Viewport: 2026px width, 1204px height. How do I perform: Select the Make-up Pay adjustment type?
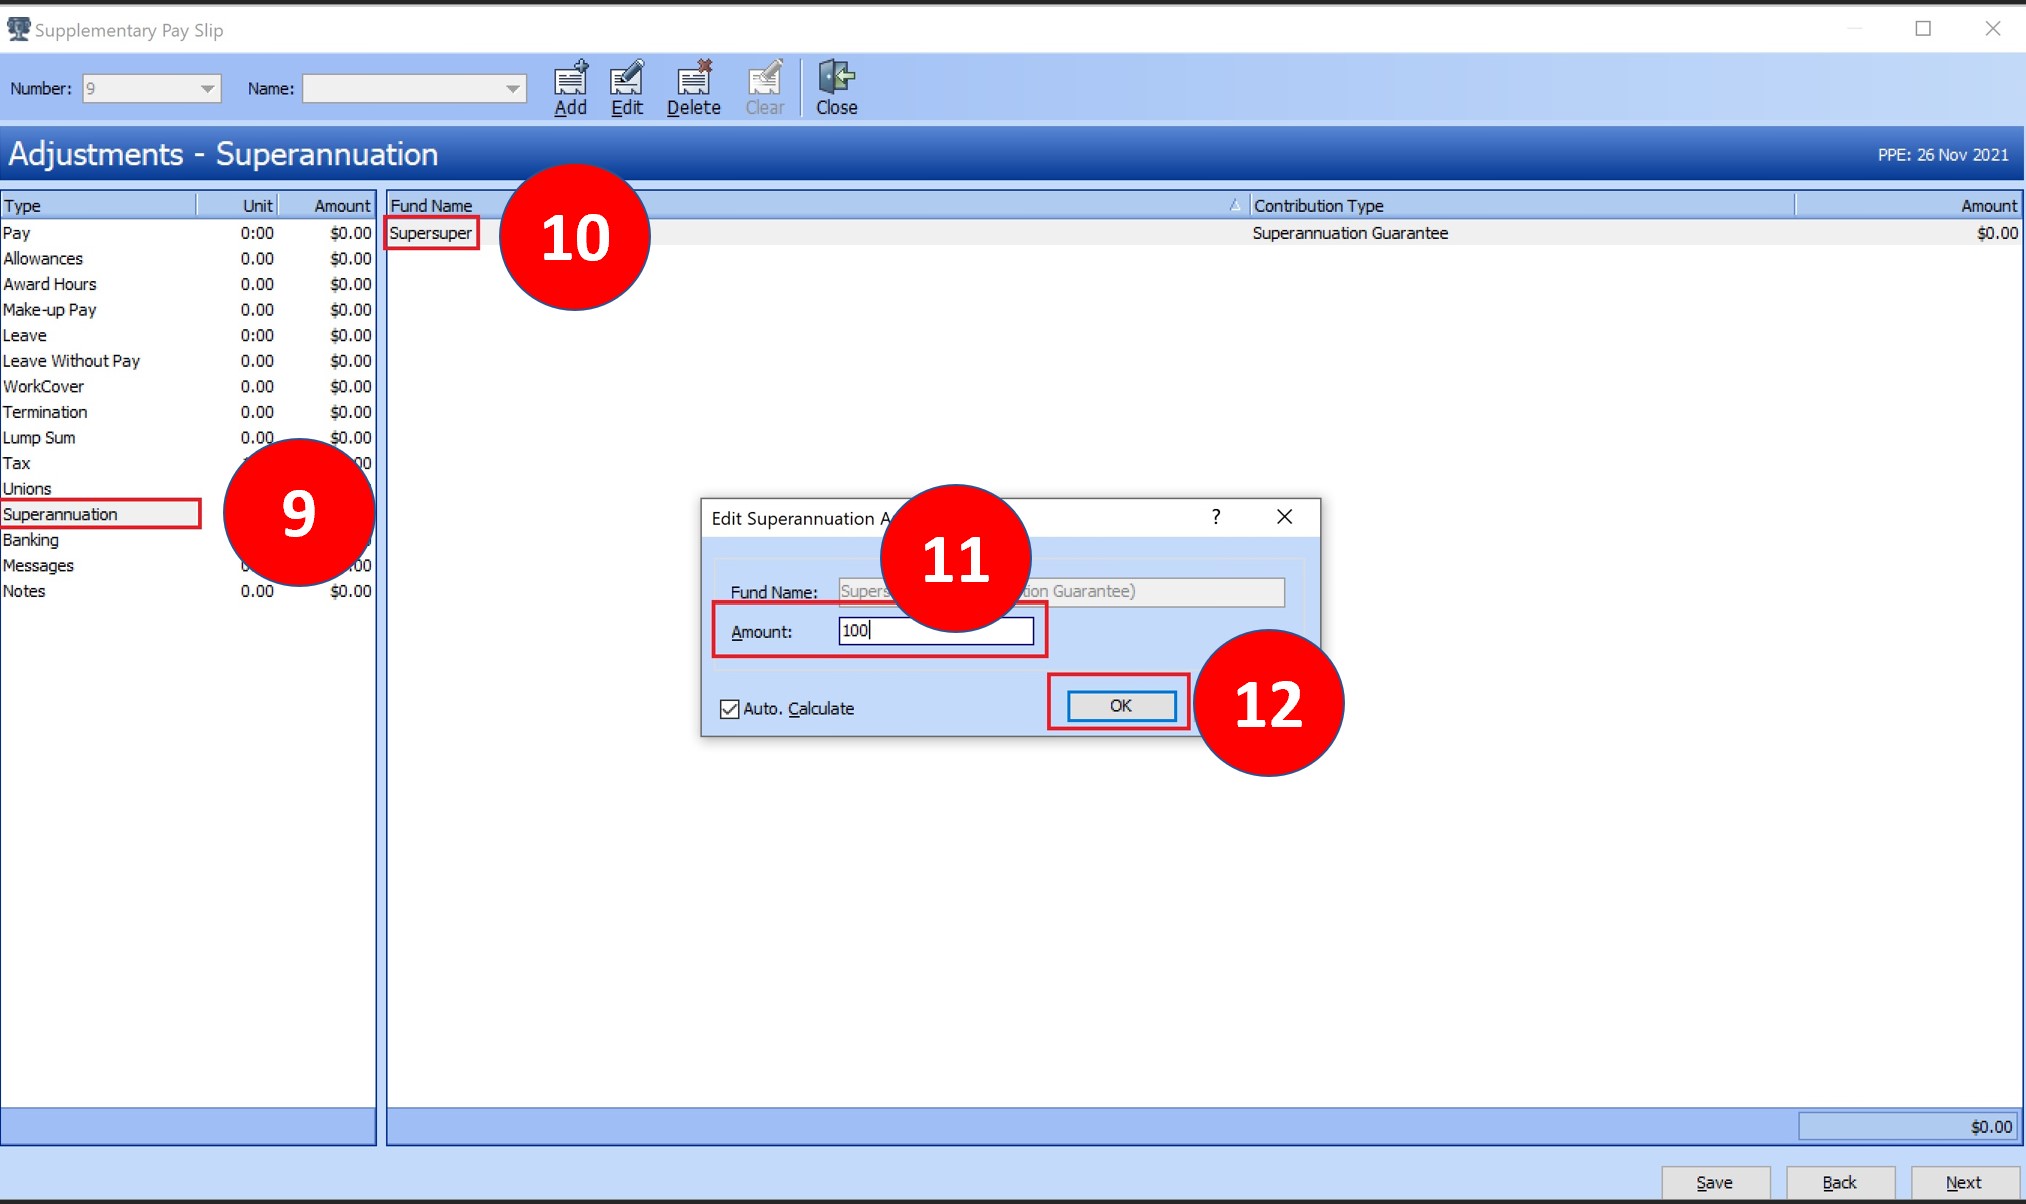[x=188, y=310]
